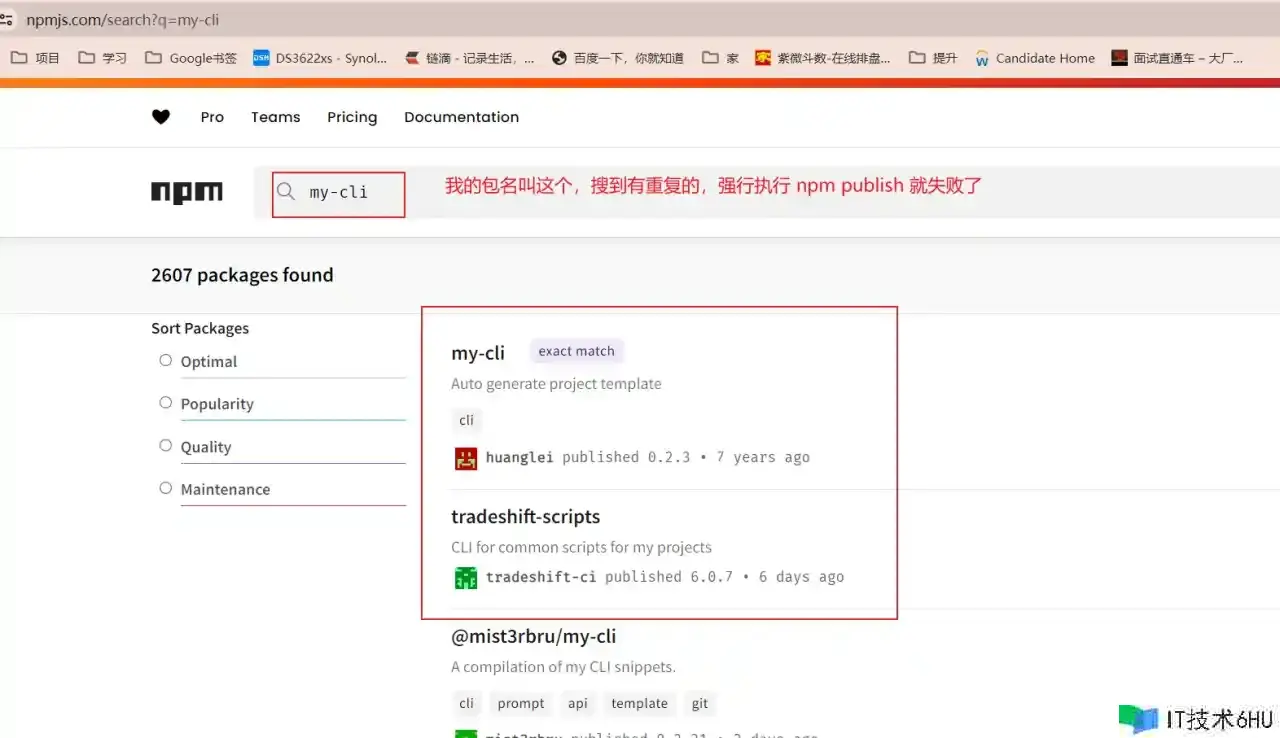The image size is (1280, 738).
Task: Open the 面试直通车 bookmark
Action: pos(1178,58)
